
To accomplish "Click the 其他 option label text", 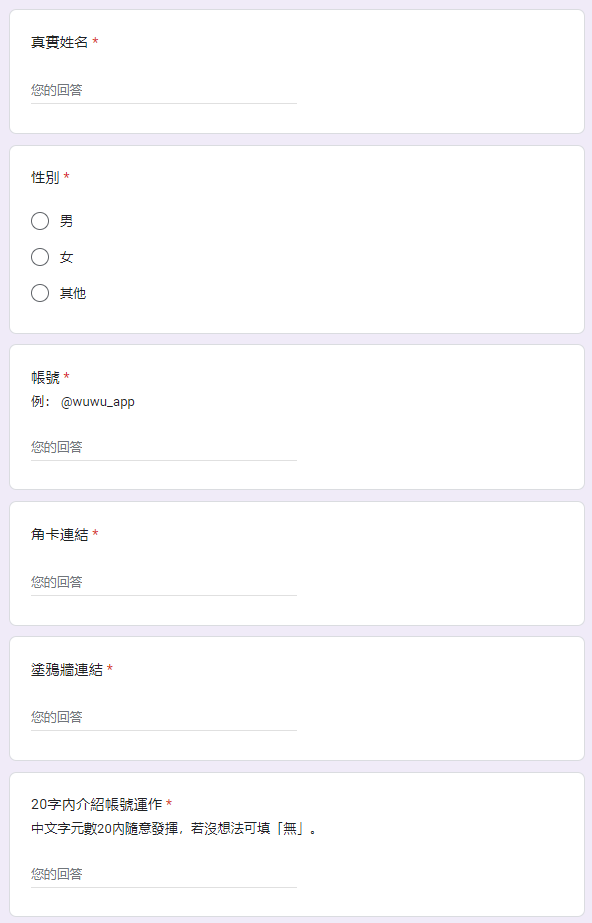I will click(73, 293).
